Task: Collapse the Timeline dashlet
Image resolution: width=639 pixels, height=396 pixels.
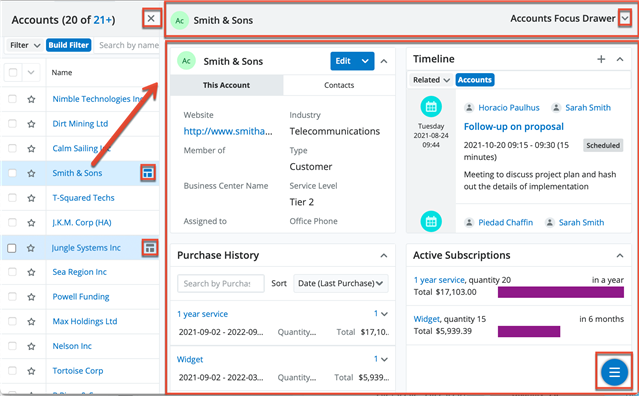Action: tap(620, 59)
